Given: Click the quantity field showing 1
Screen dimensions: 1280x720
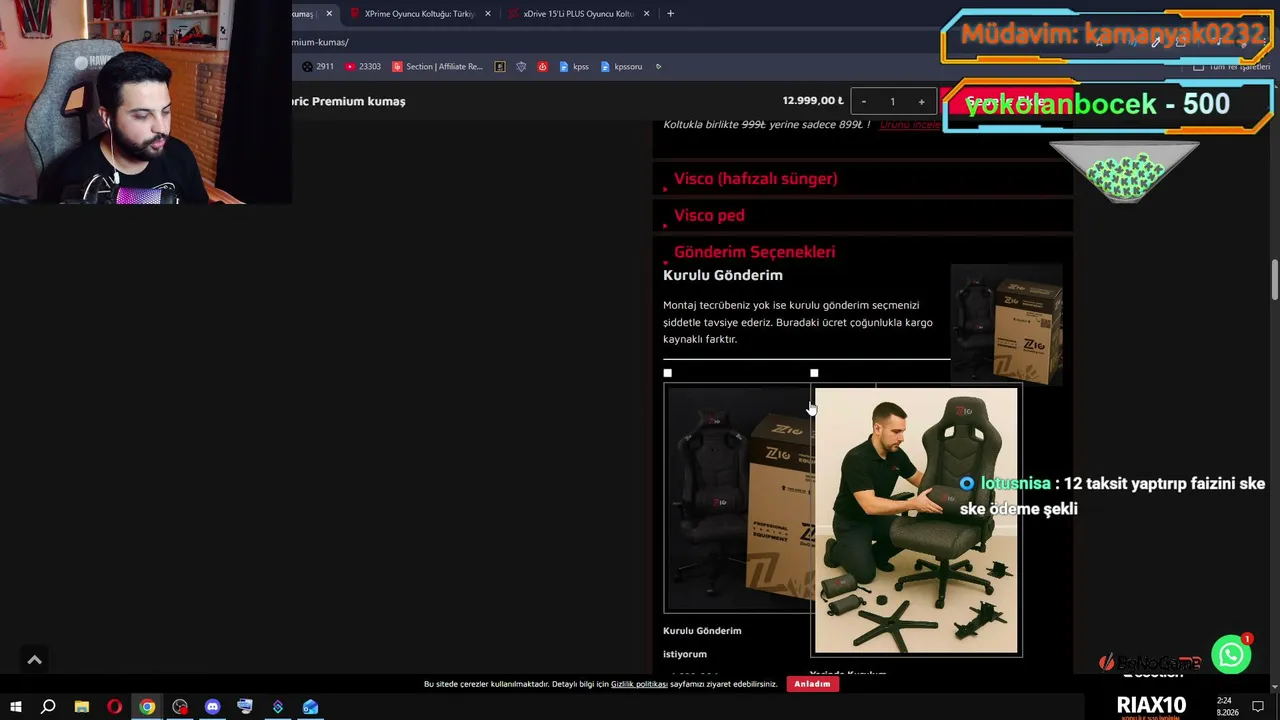Looking at the screenshot, I should pyautogui.click(x=892, y=101).
